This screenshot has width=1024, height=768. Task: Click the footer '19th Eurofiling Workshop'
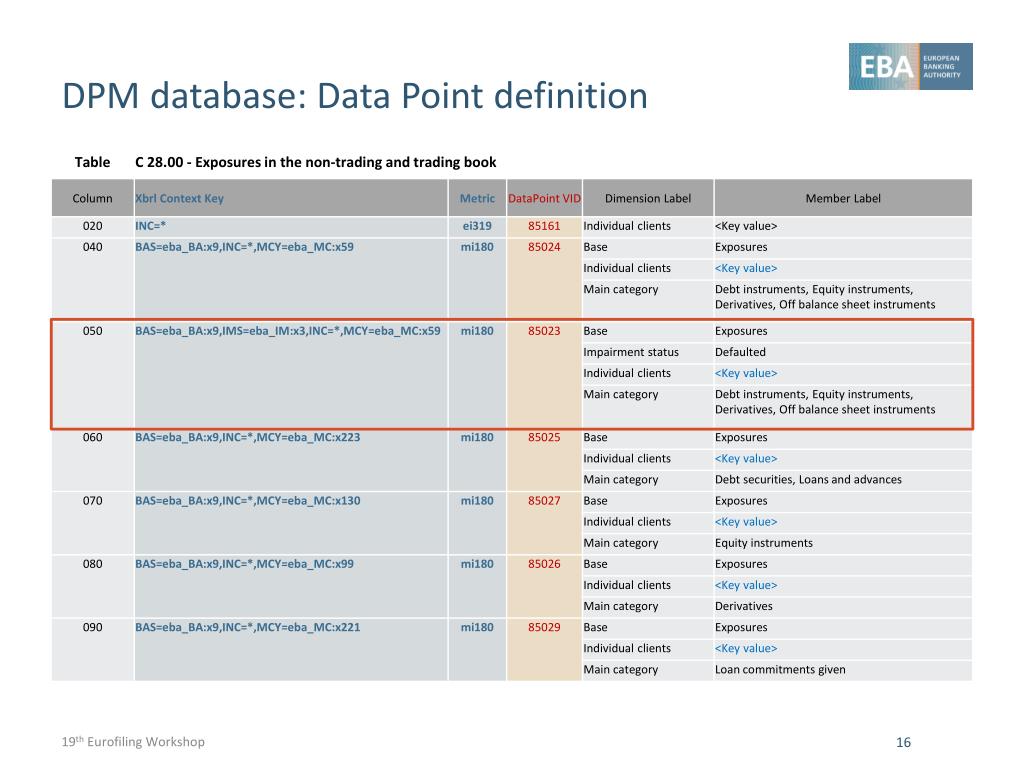(133, 741)
